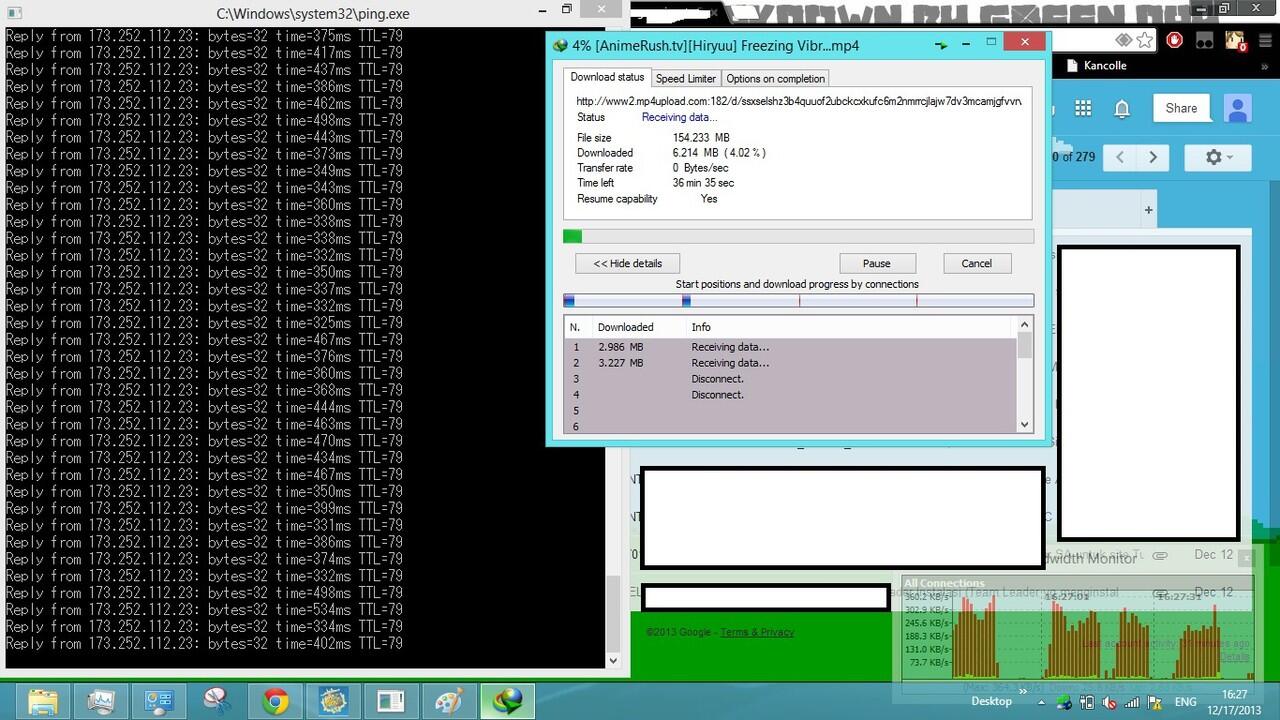Click the '0 of 279' message count
This screenshot has height=720, width=1280.
tap(1074, 157)
